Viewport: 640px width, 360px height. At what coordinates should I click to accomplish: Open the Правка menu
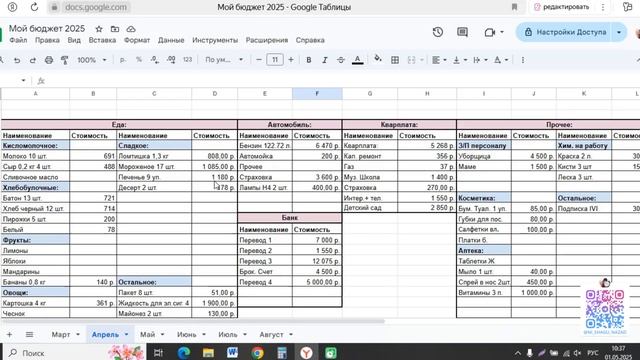point(47,40)
